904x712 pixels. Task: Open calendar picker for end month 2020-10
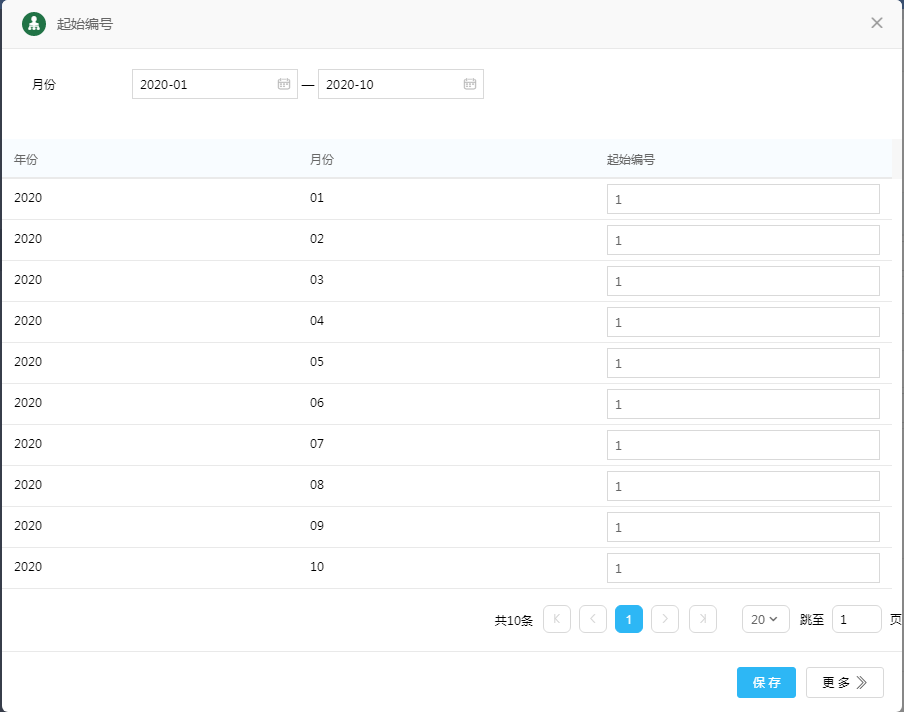[x=470, y=84]
